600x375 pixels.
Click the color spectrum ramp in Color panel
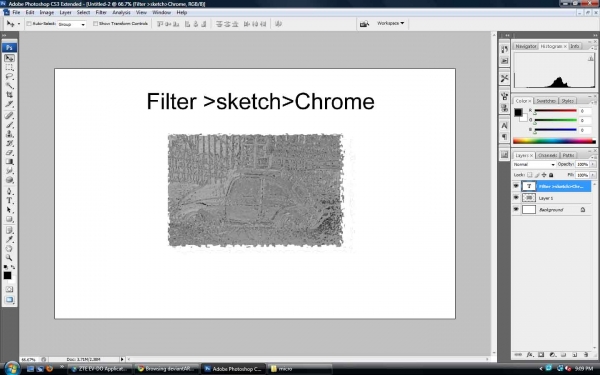pyautogui.click(x=554, y=141)
